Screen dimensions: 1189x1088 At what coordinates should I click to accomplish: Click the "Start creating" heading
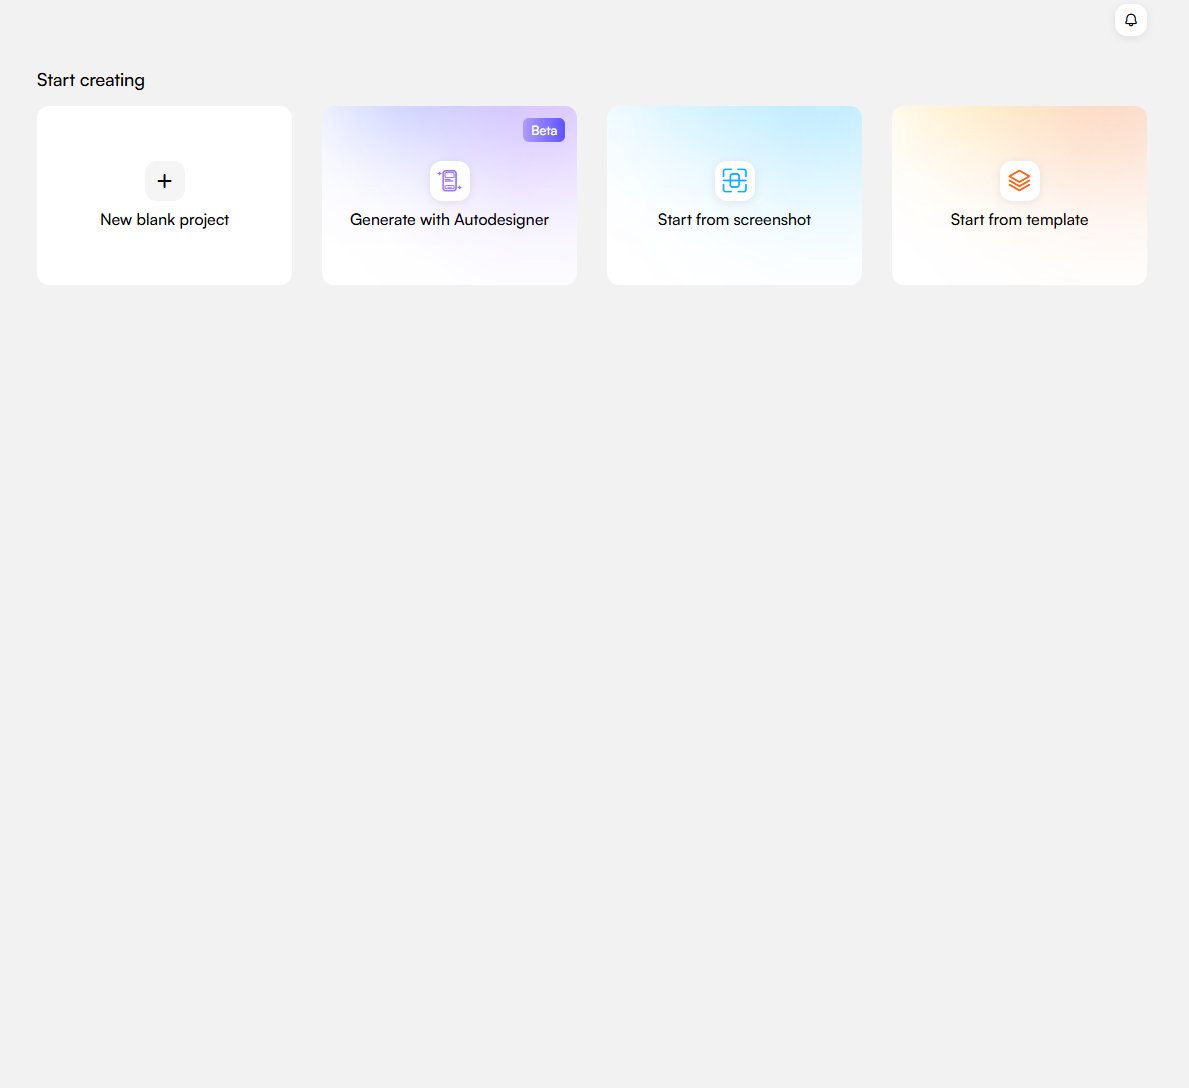tap(91, 80)
